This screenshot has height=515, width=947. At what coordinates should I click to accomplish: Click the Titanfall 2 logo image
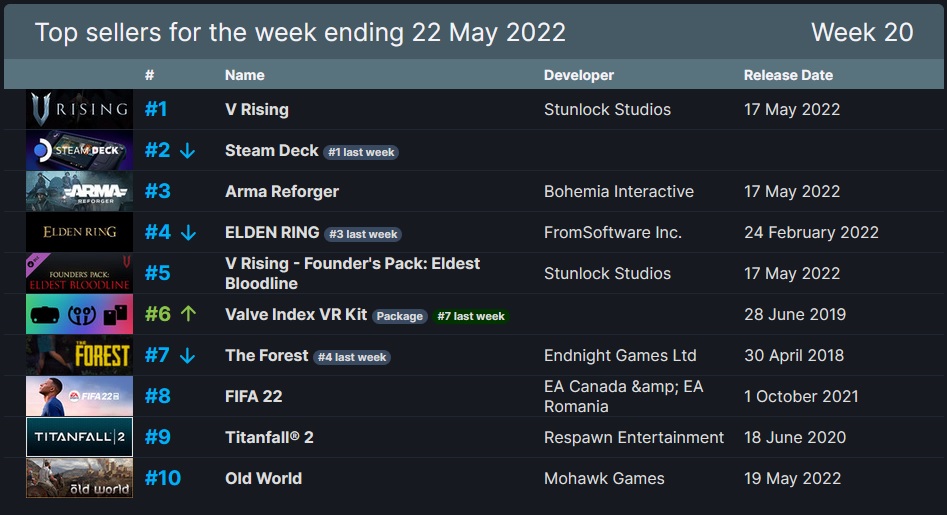tap(79, 437)
